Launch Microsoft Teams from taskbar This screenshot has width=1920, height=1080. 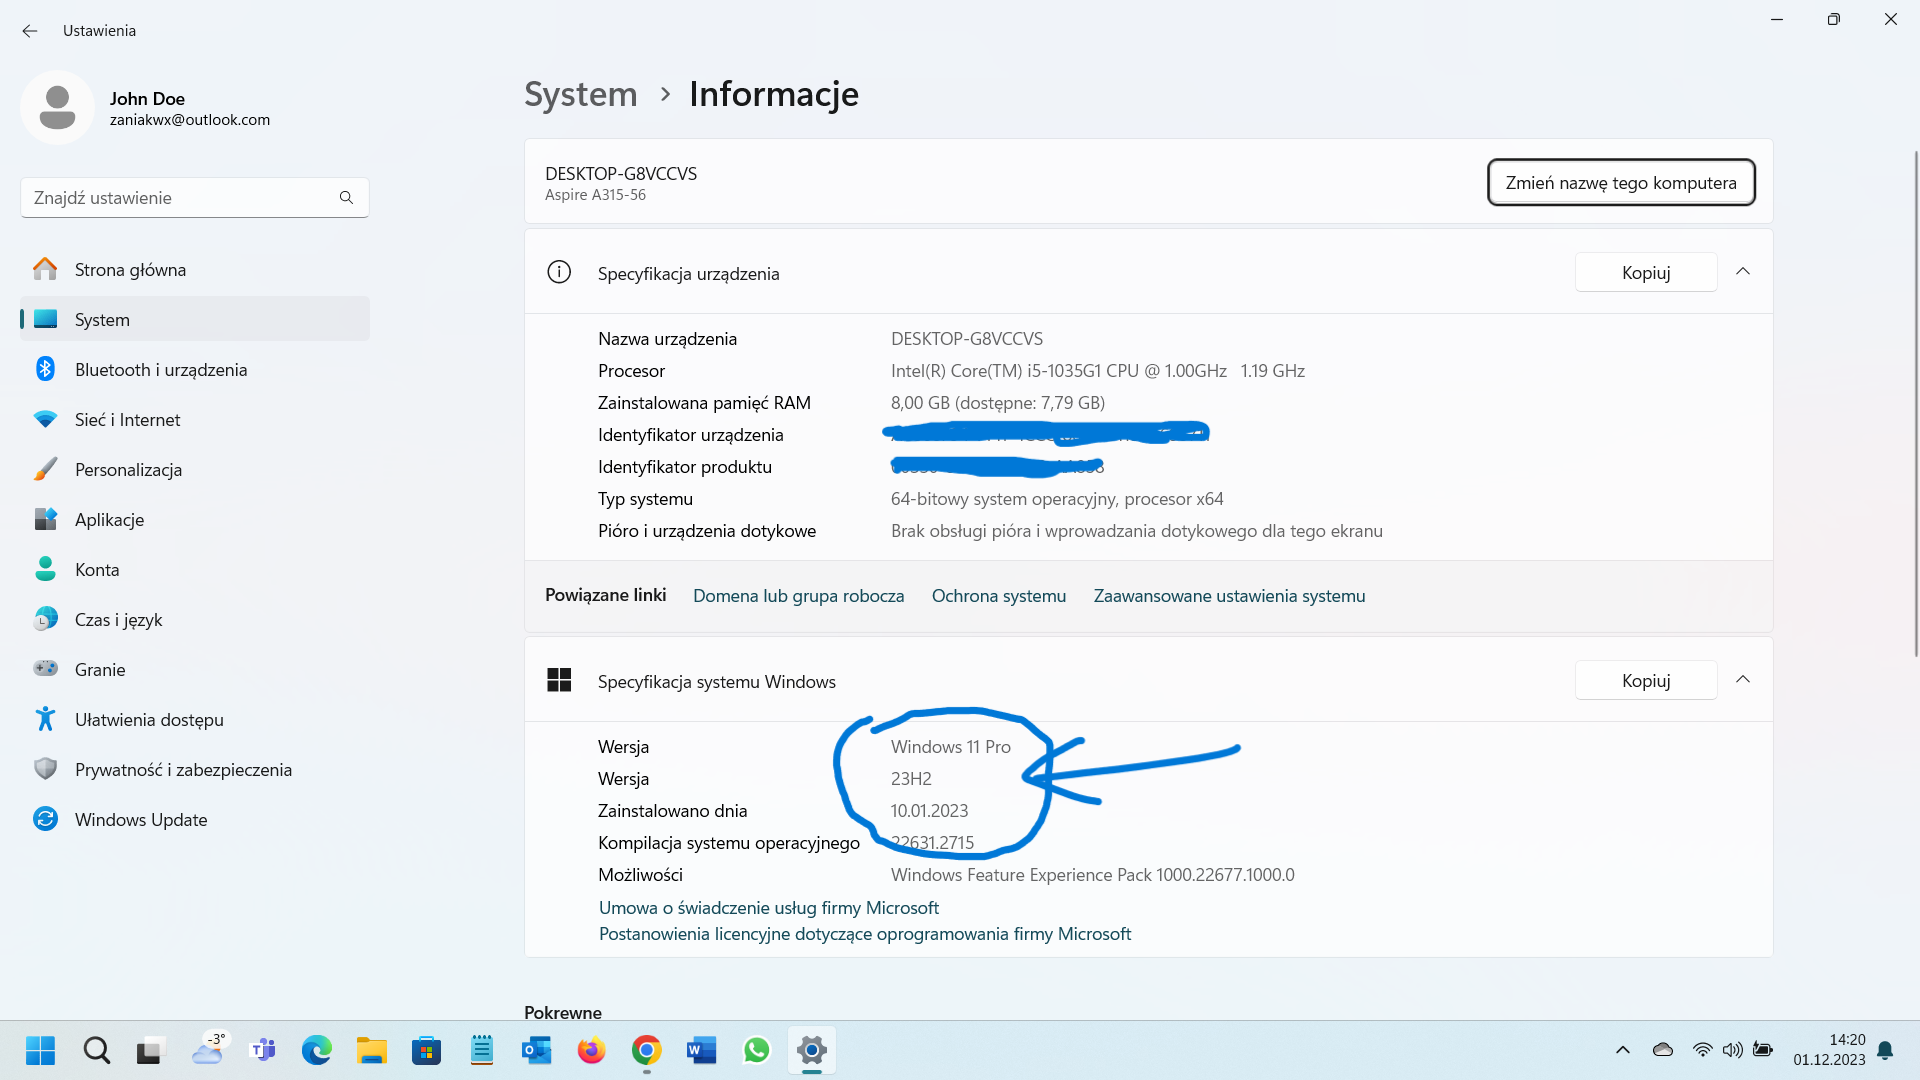coord(263,1050)
